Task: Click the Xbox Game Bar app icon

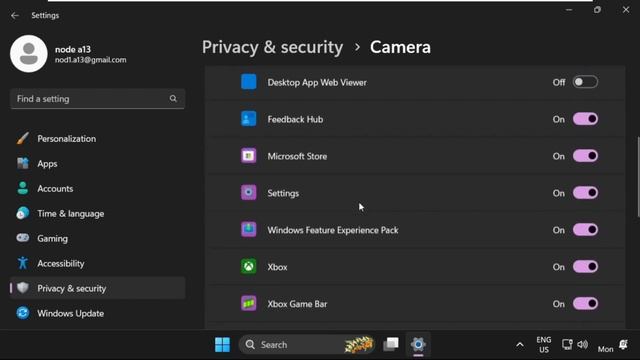Action: point(249,303)
